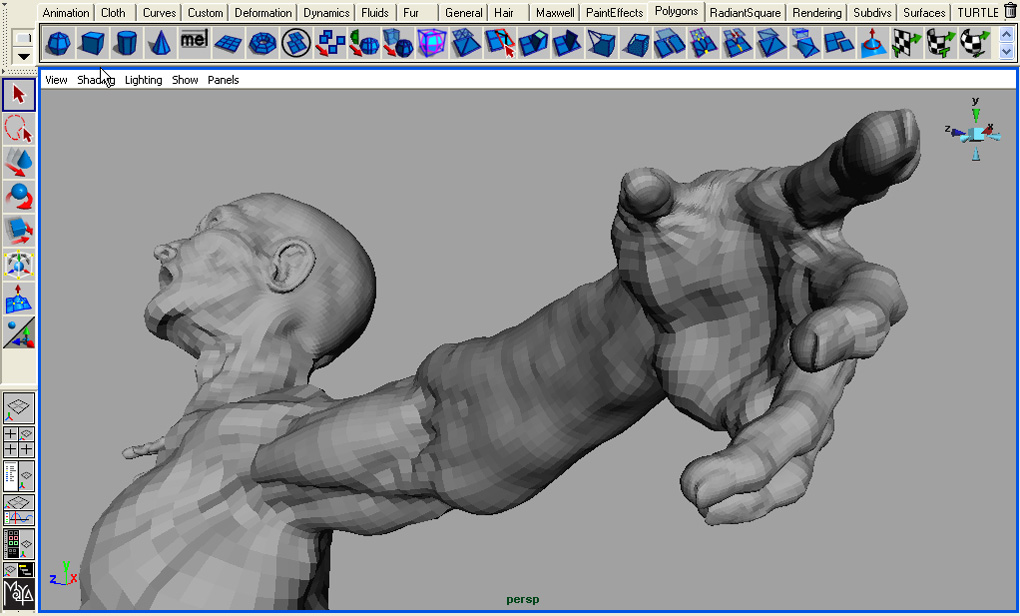Open the Shading panel menu
1020x616 pixels.
tap(96, 80)
